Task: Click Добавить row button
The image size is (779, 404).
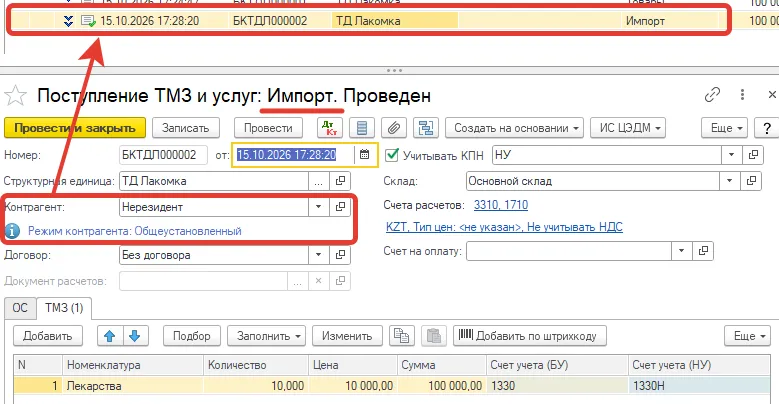Action: tap(48, 336)
